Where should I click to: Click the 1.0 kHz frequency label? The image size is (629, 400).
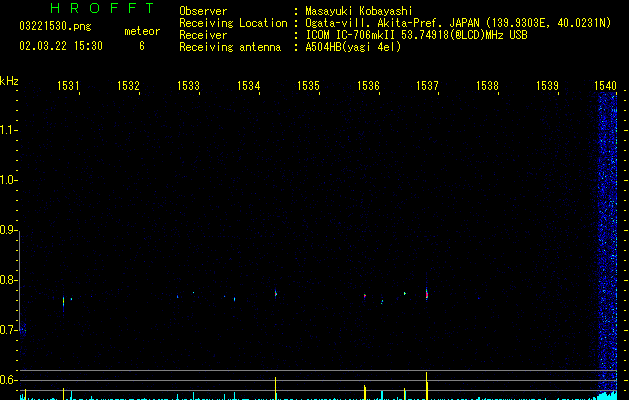[8, 180]
